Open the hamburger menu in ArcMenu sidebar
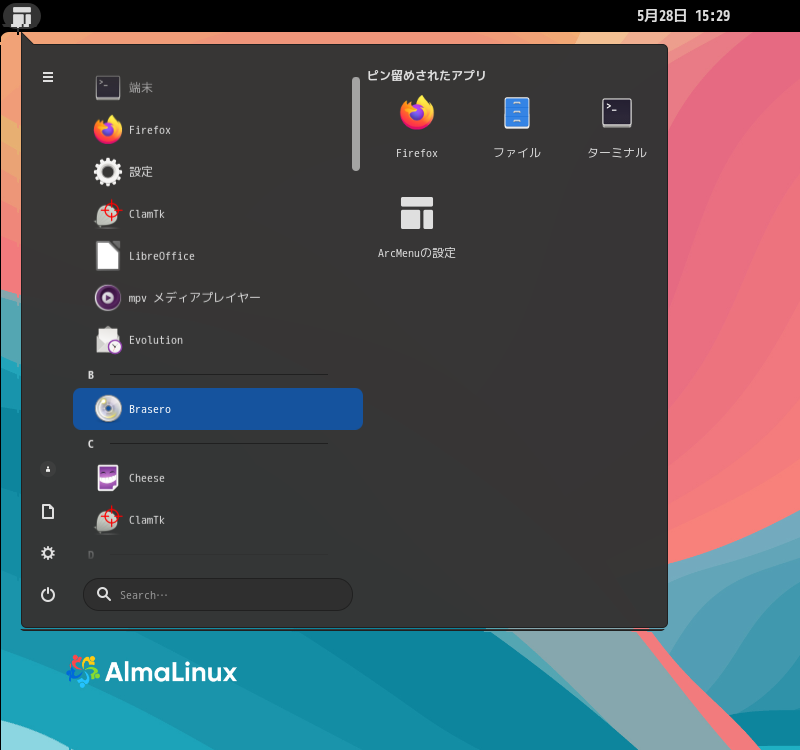Viewport: 800px width, 750px height. pyautogui.click(x=48, y=77)
